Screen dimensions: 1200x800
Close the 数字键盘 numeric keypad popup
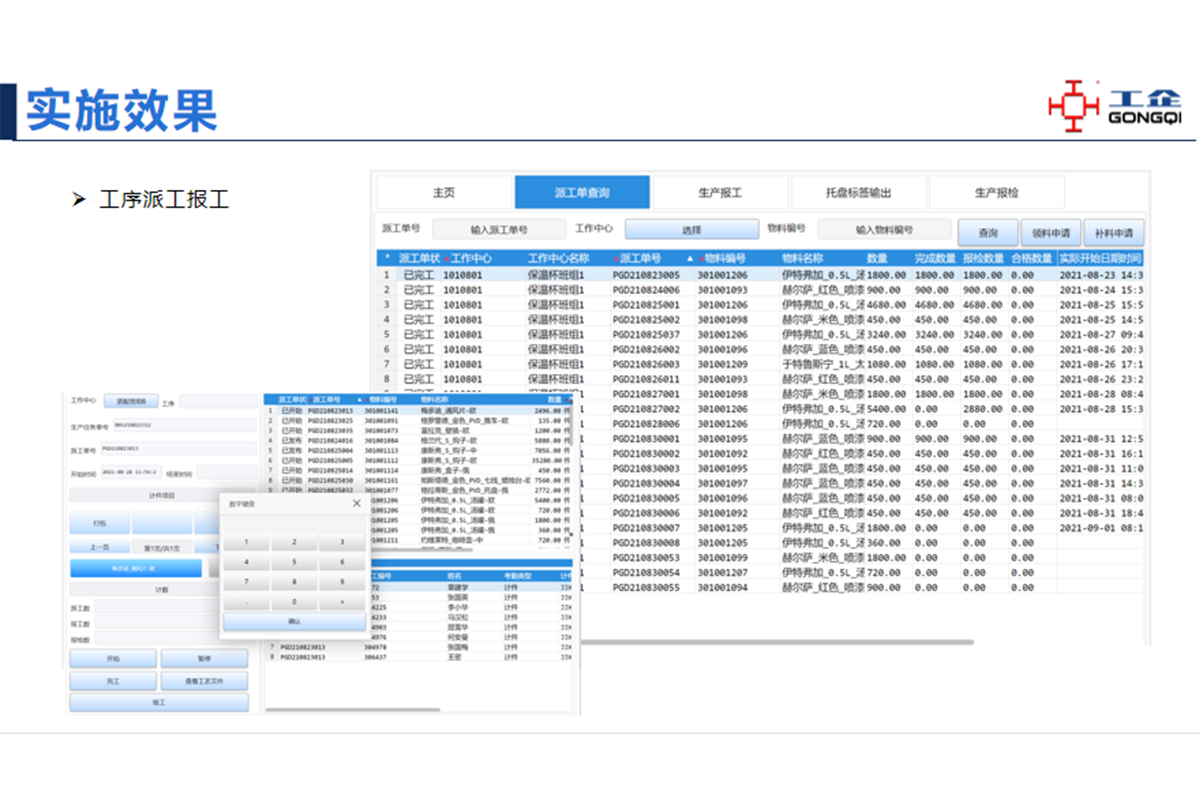pos(356,504)
